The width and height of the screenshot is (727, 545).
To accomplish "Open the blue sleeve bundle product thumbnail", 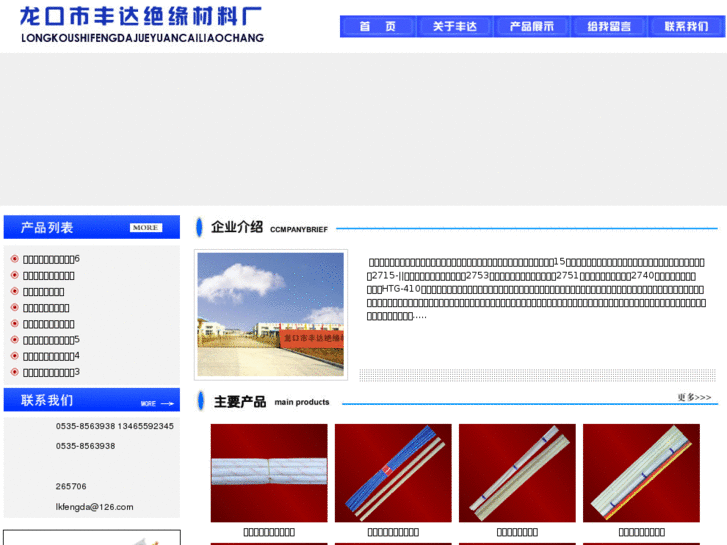I will (x=393, y=473).
